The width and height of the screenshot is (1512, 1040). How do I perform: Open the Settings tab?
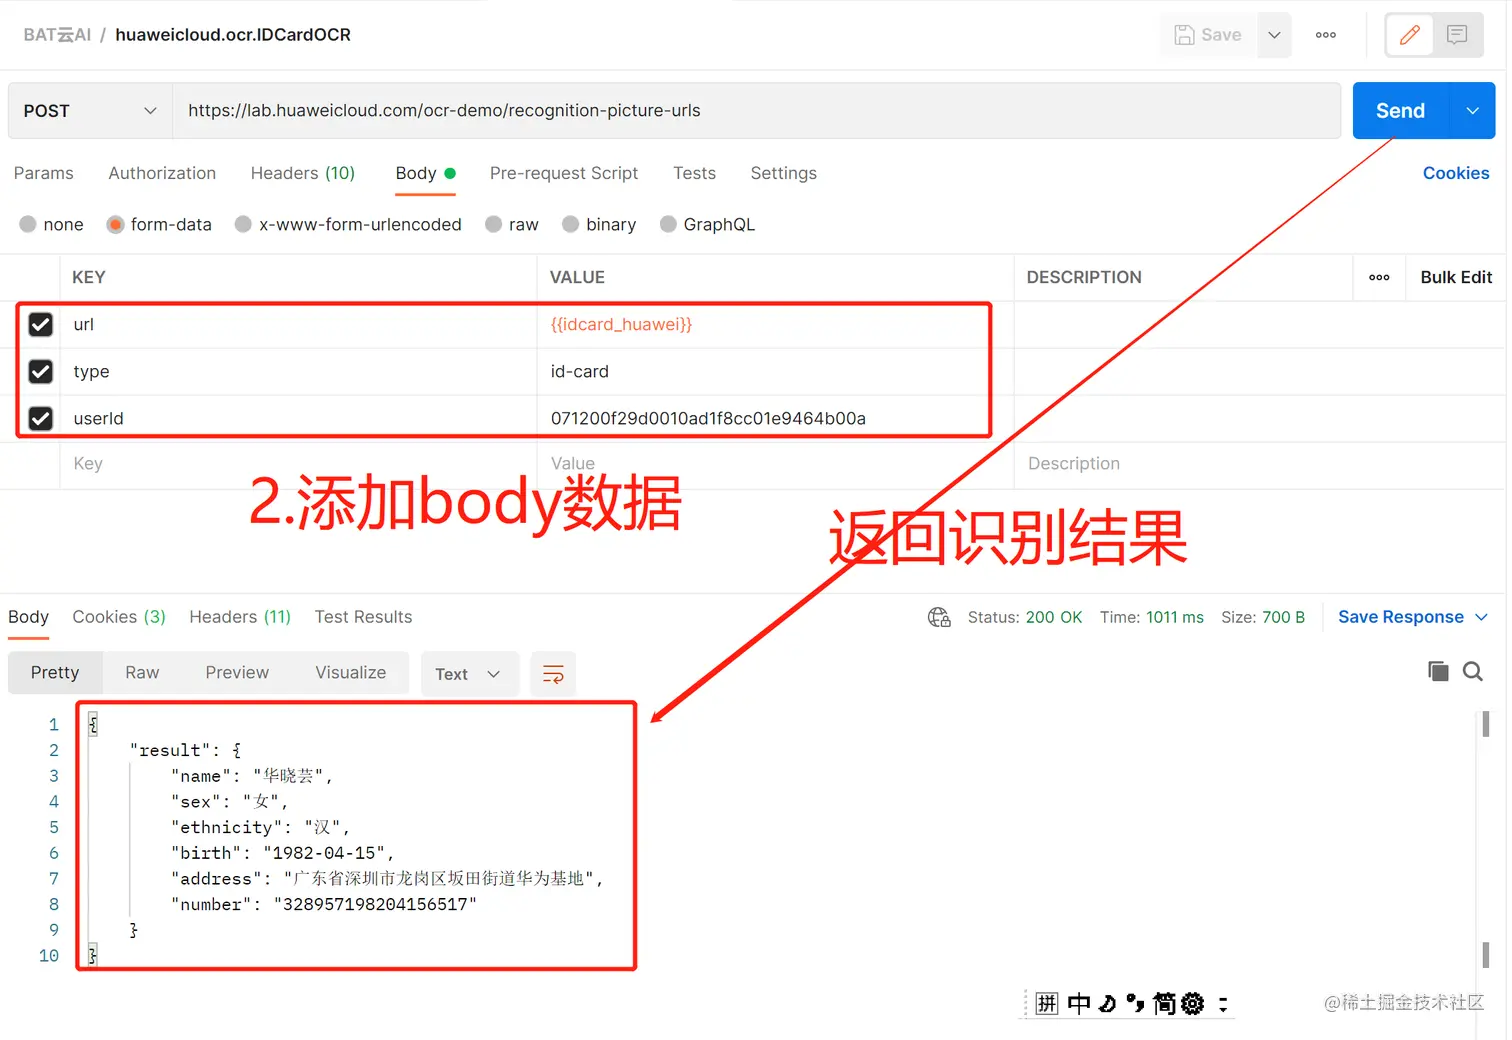(784, 173)
